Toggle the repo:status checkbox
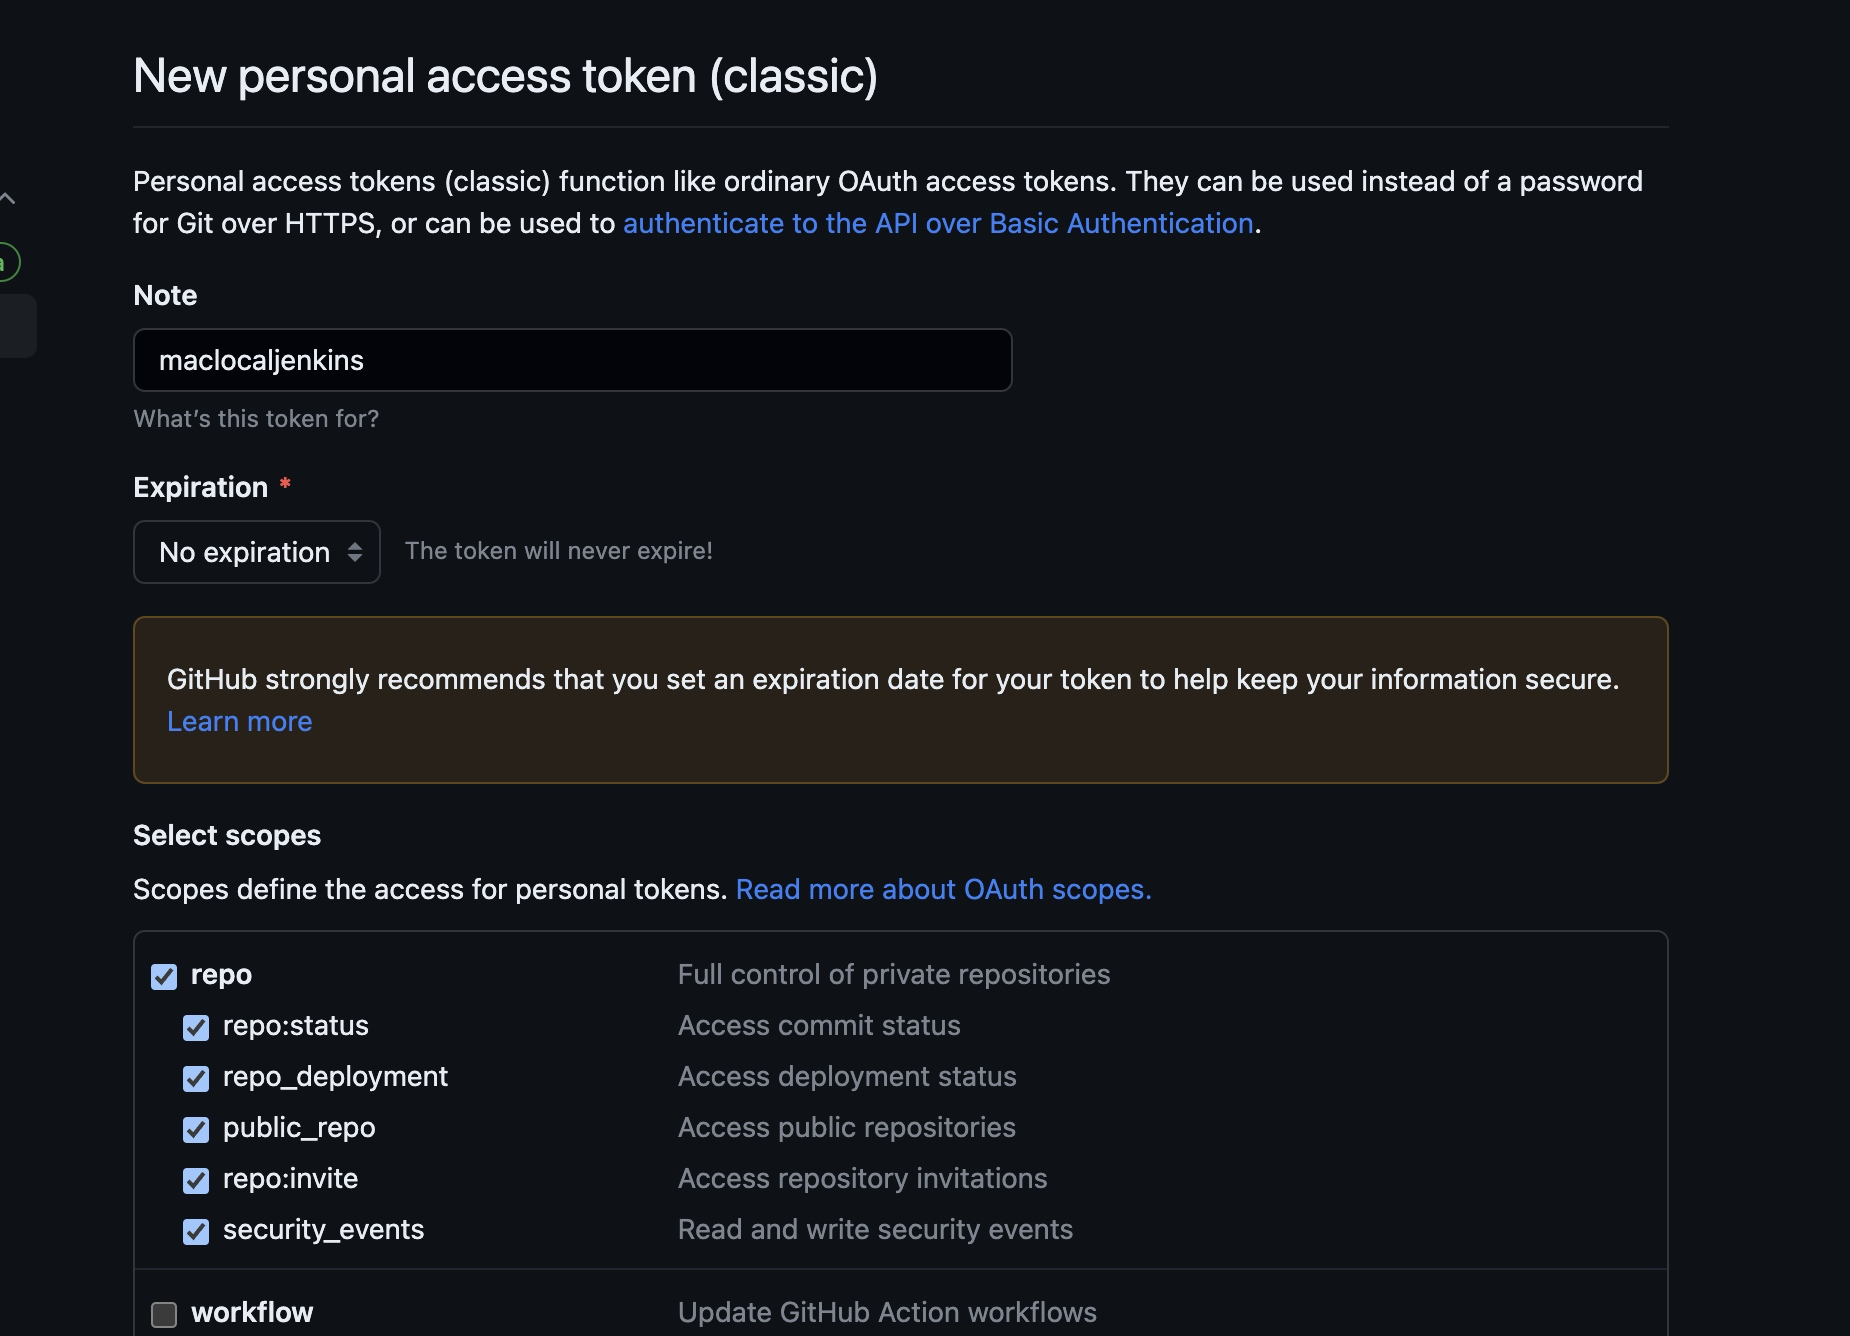The height and width of the screenshot is (1336, 1850). (196, 1027)
